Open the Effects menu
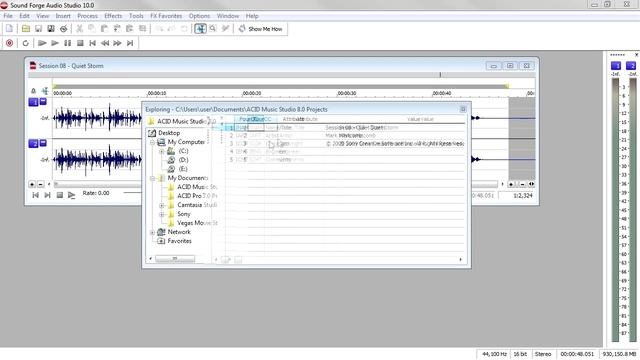Screen dimensions: 640x360 [113, 16]
